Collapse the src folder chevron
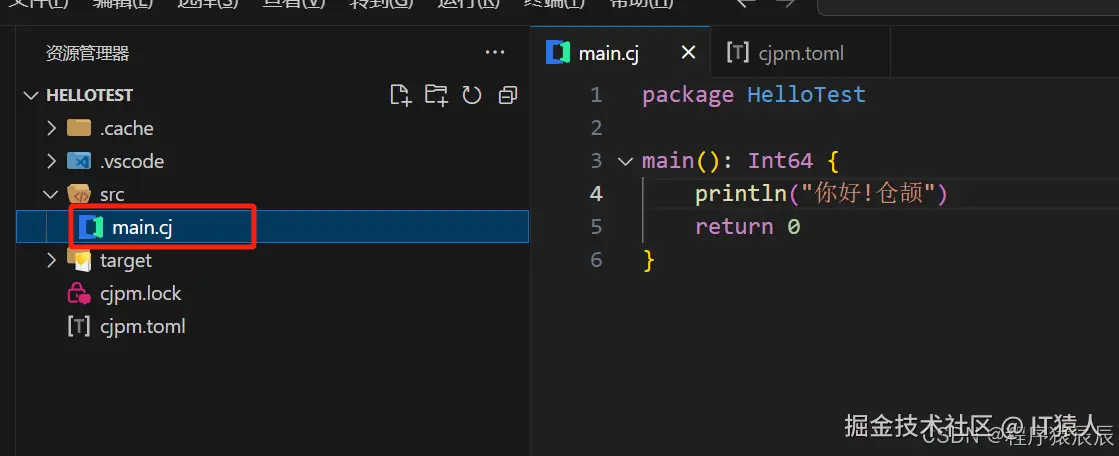1119x456 pixels. (52, 194)
